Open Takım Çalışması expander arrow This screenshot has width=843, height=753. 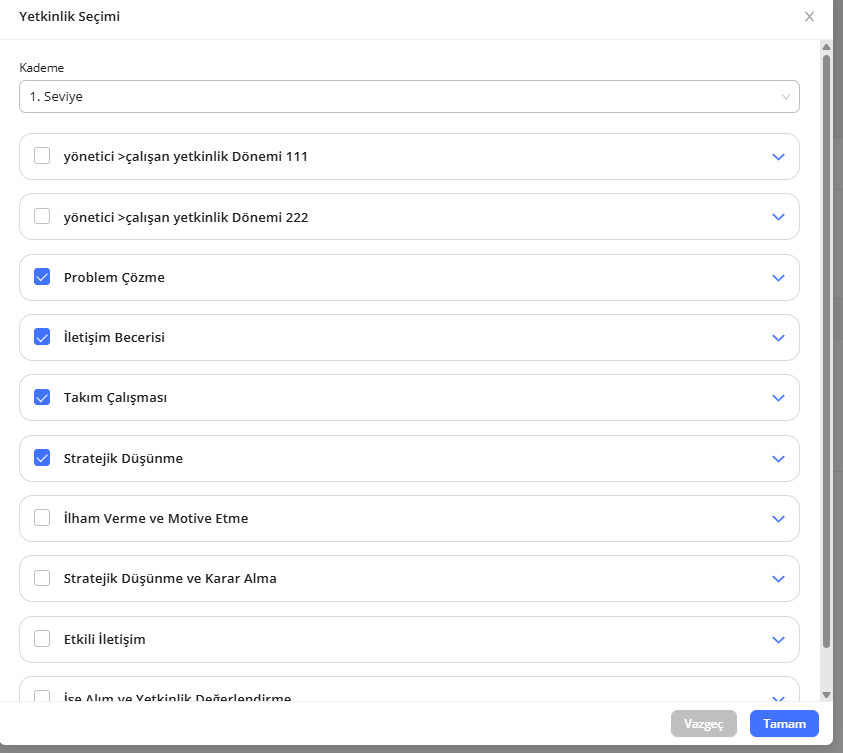pos(779,398)
